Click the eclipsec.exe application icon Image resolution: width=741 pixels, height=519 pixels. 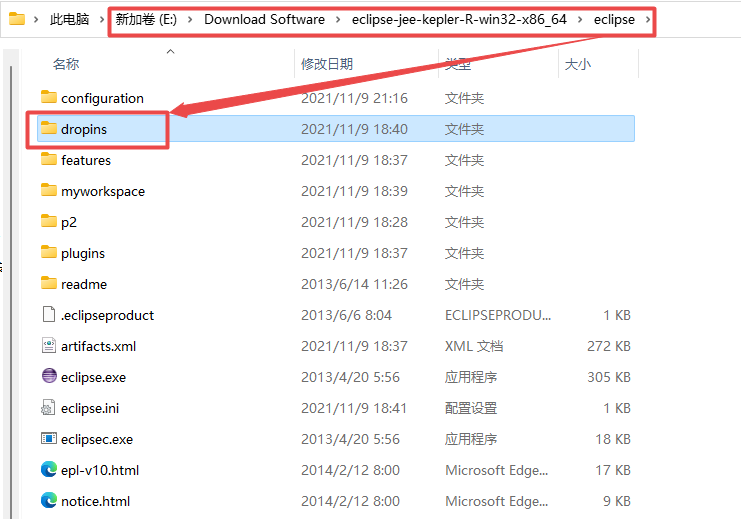(x=49, y=439)
